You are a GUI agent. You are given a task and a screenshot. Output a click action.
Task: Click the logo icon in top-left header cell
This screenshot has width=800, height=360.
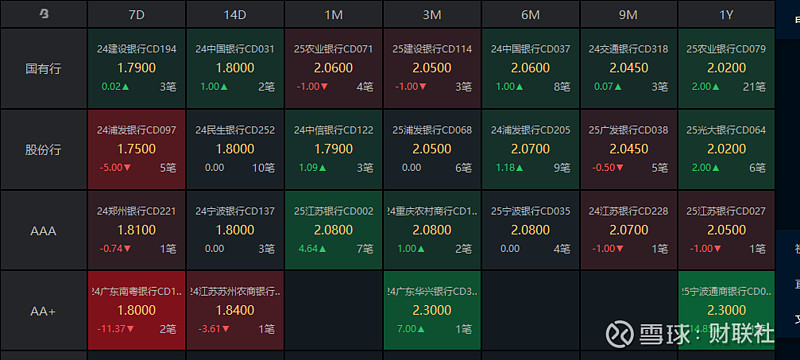coord(44,15)
